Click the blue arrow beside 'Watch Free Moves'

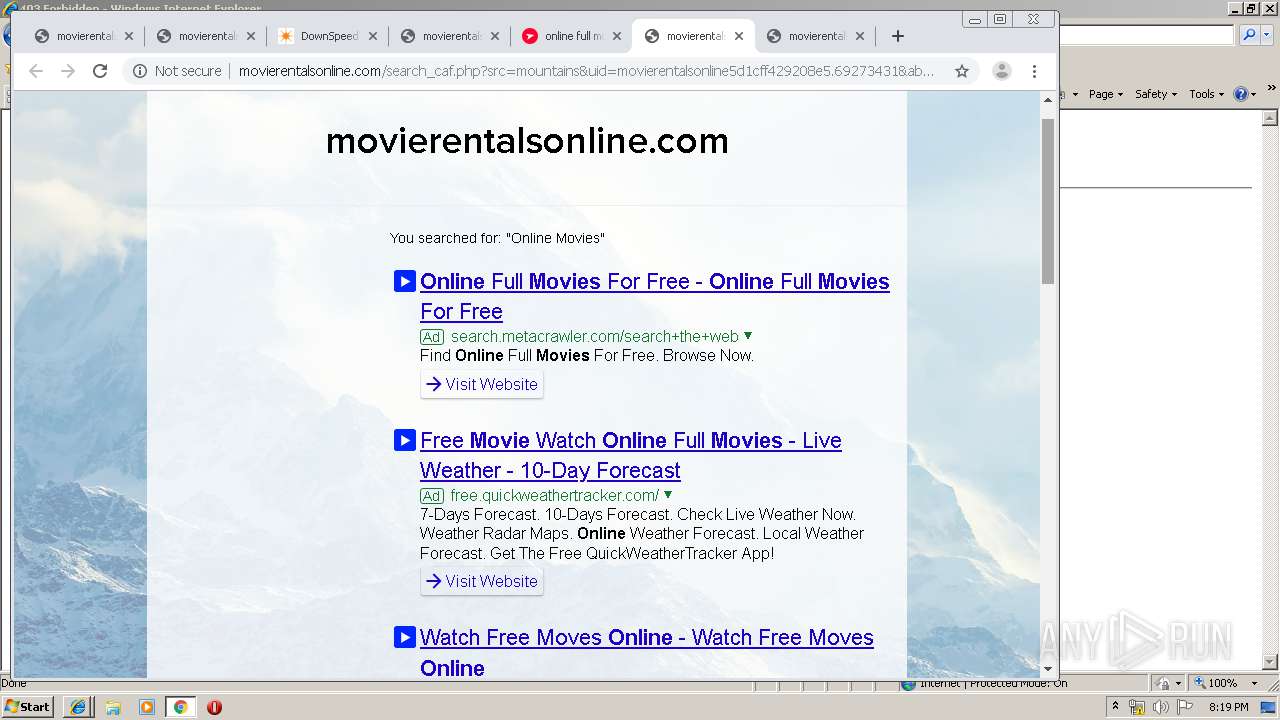coord(404,637)
